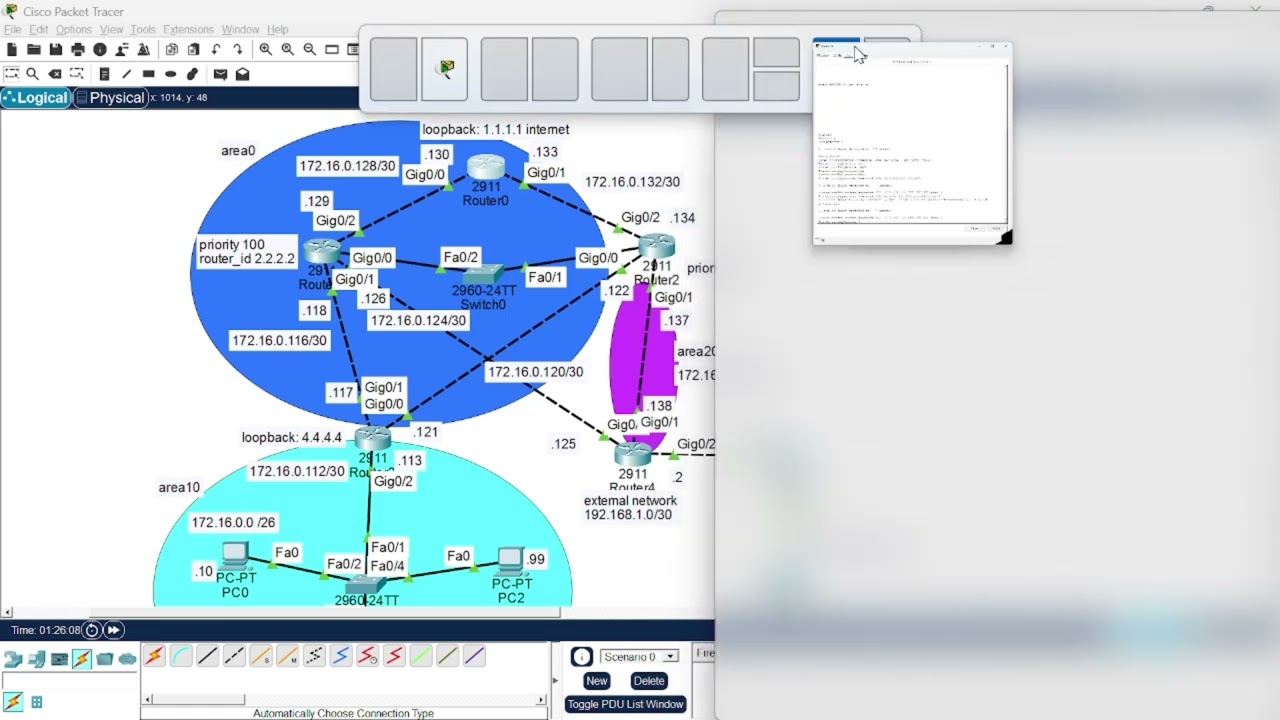
Task: Pick the Copper Cross-Over dashed cable
Action: pyautogui.click(x=234, y=656)
